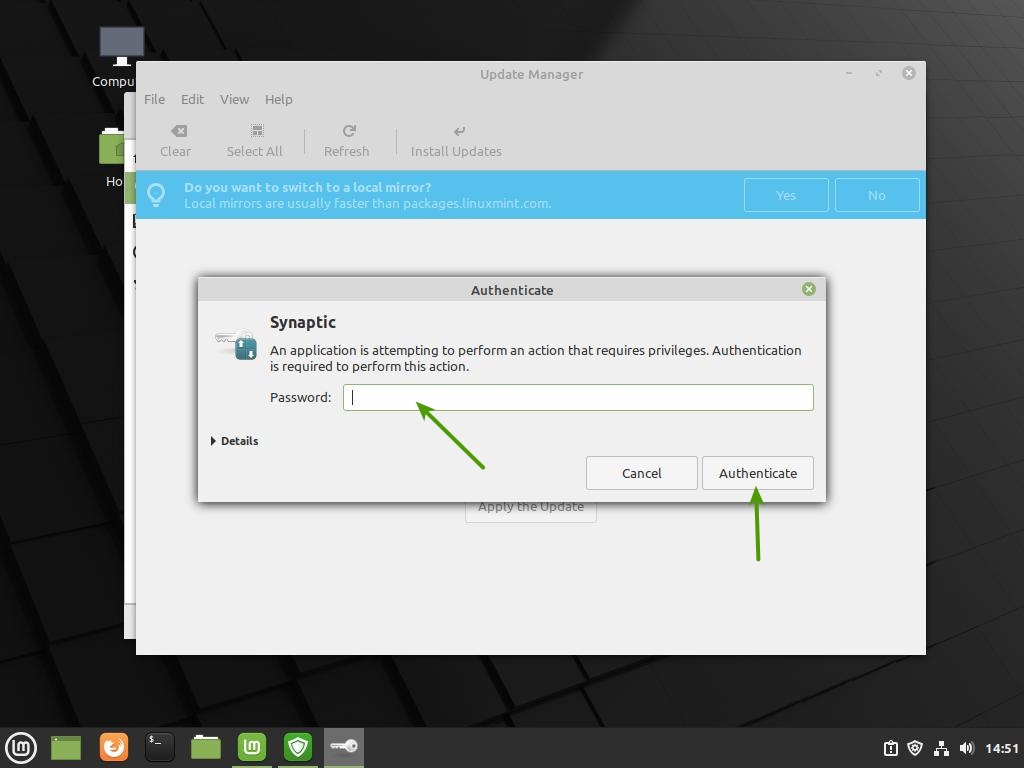Image resolution: width=1024 pixels, height=768 pixels.
Task: Choose Yes to switch to local mirror
Action: pyautogui.click(x=785, y=195)
